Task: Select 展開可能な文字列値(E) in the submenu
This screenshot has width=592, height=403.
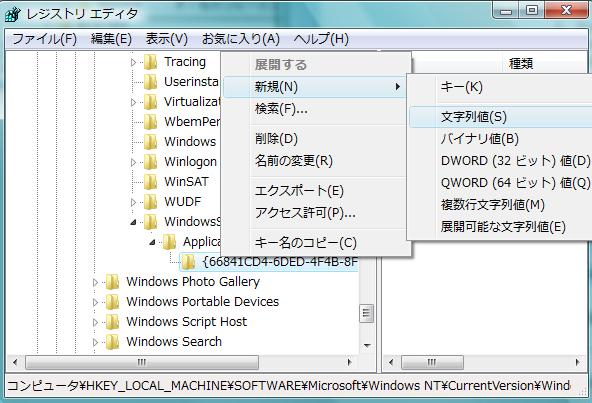Action: pos(500,227)
